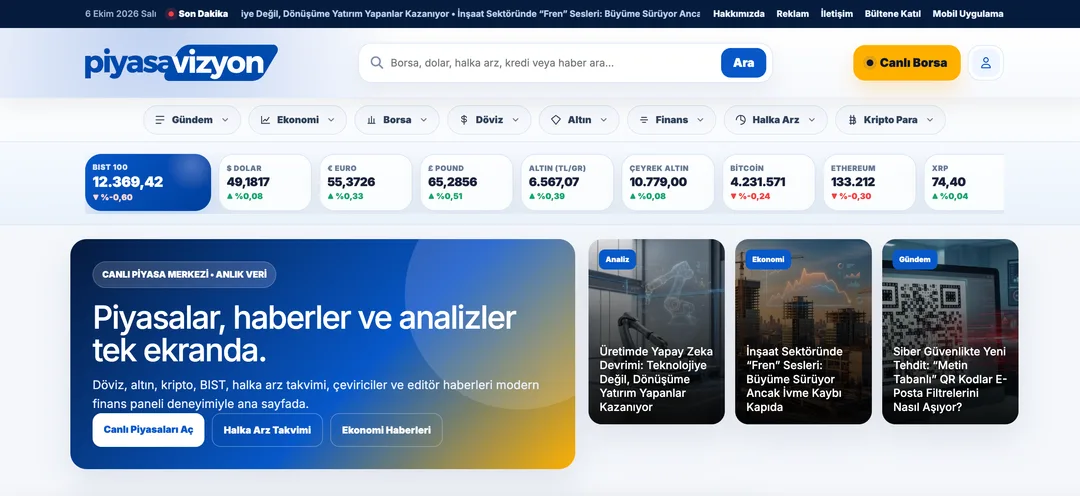Open the Bitcoin ticker card
Screen dimensions: 1080x496
769,182
